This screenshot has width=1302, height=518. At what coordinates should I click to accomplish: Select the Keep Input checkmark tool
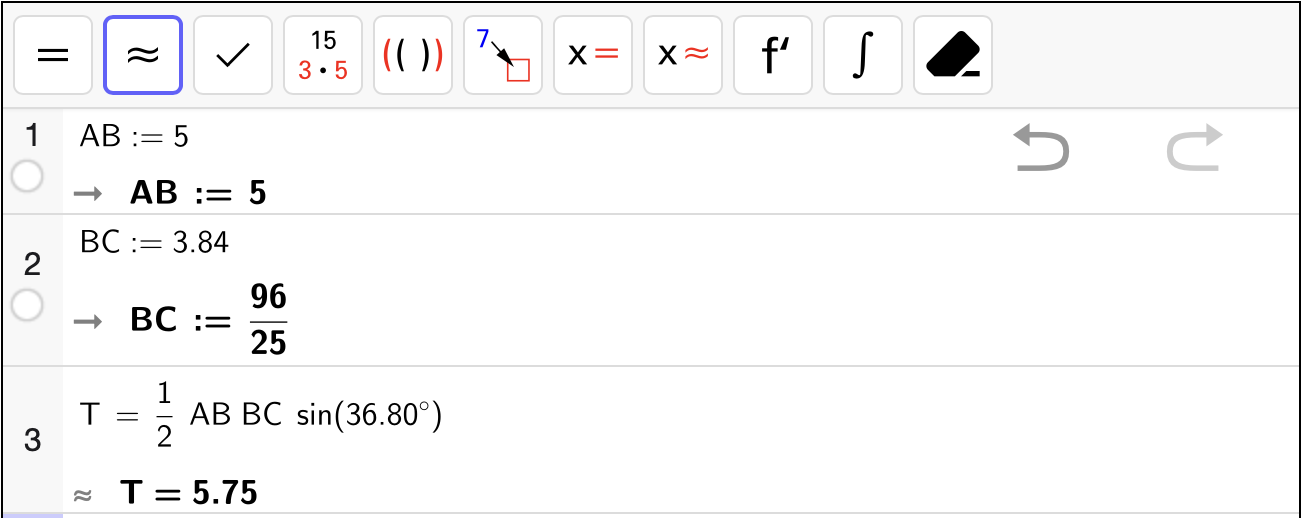click(x=233, y=55)
